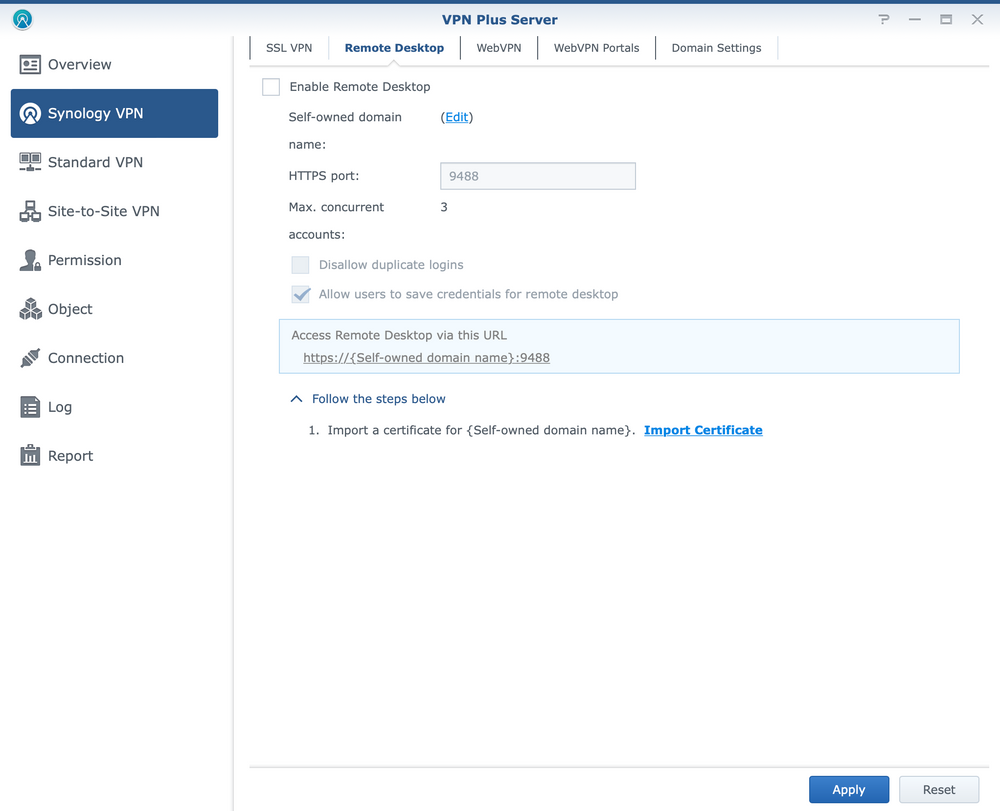The image size is (1000, 811).
Task: Click the Site-to-Site VPN network icon
Action: (30, 211)
